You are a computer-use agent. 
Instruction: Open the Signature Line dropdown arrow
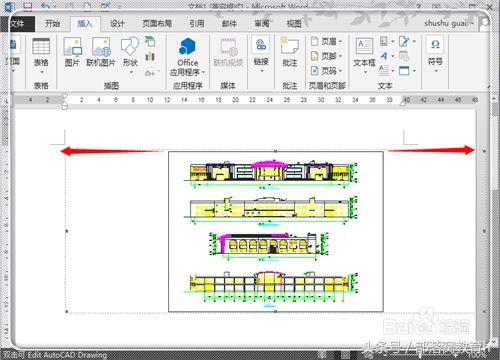point(414,42)
